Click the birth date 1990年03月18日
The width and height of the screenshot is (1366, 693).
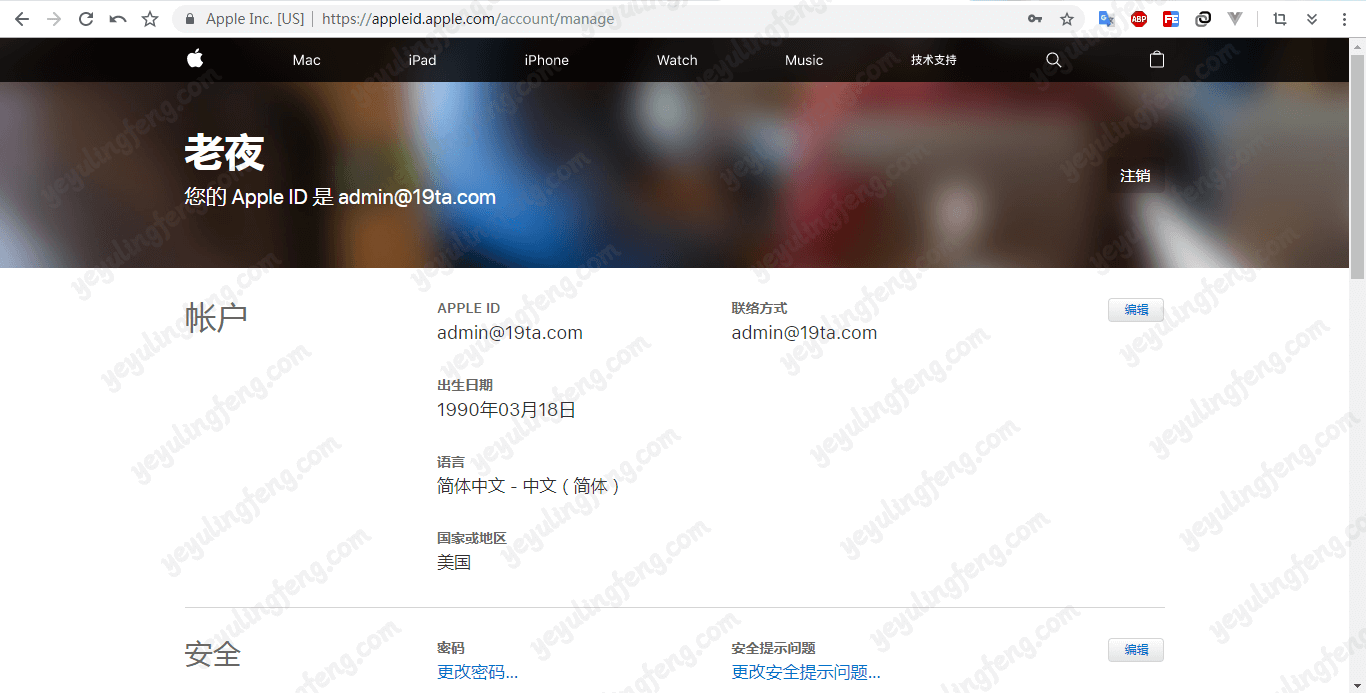pos(506,410)
